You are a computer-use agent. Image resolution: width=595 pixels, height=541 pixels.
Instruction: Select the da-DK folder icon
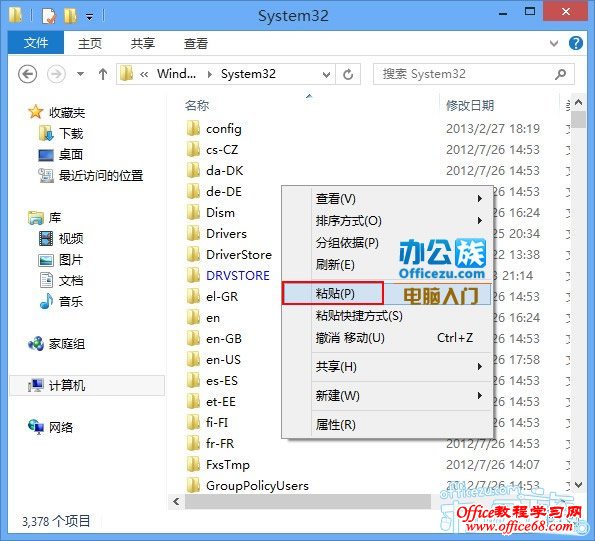point(193,171)
